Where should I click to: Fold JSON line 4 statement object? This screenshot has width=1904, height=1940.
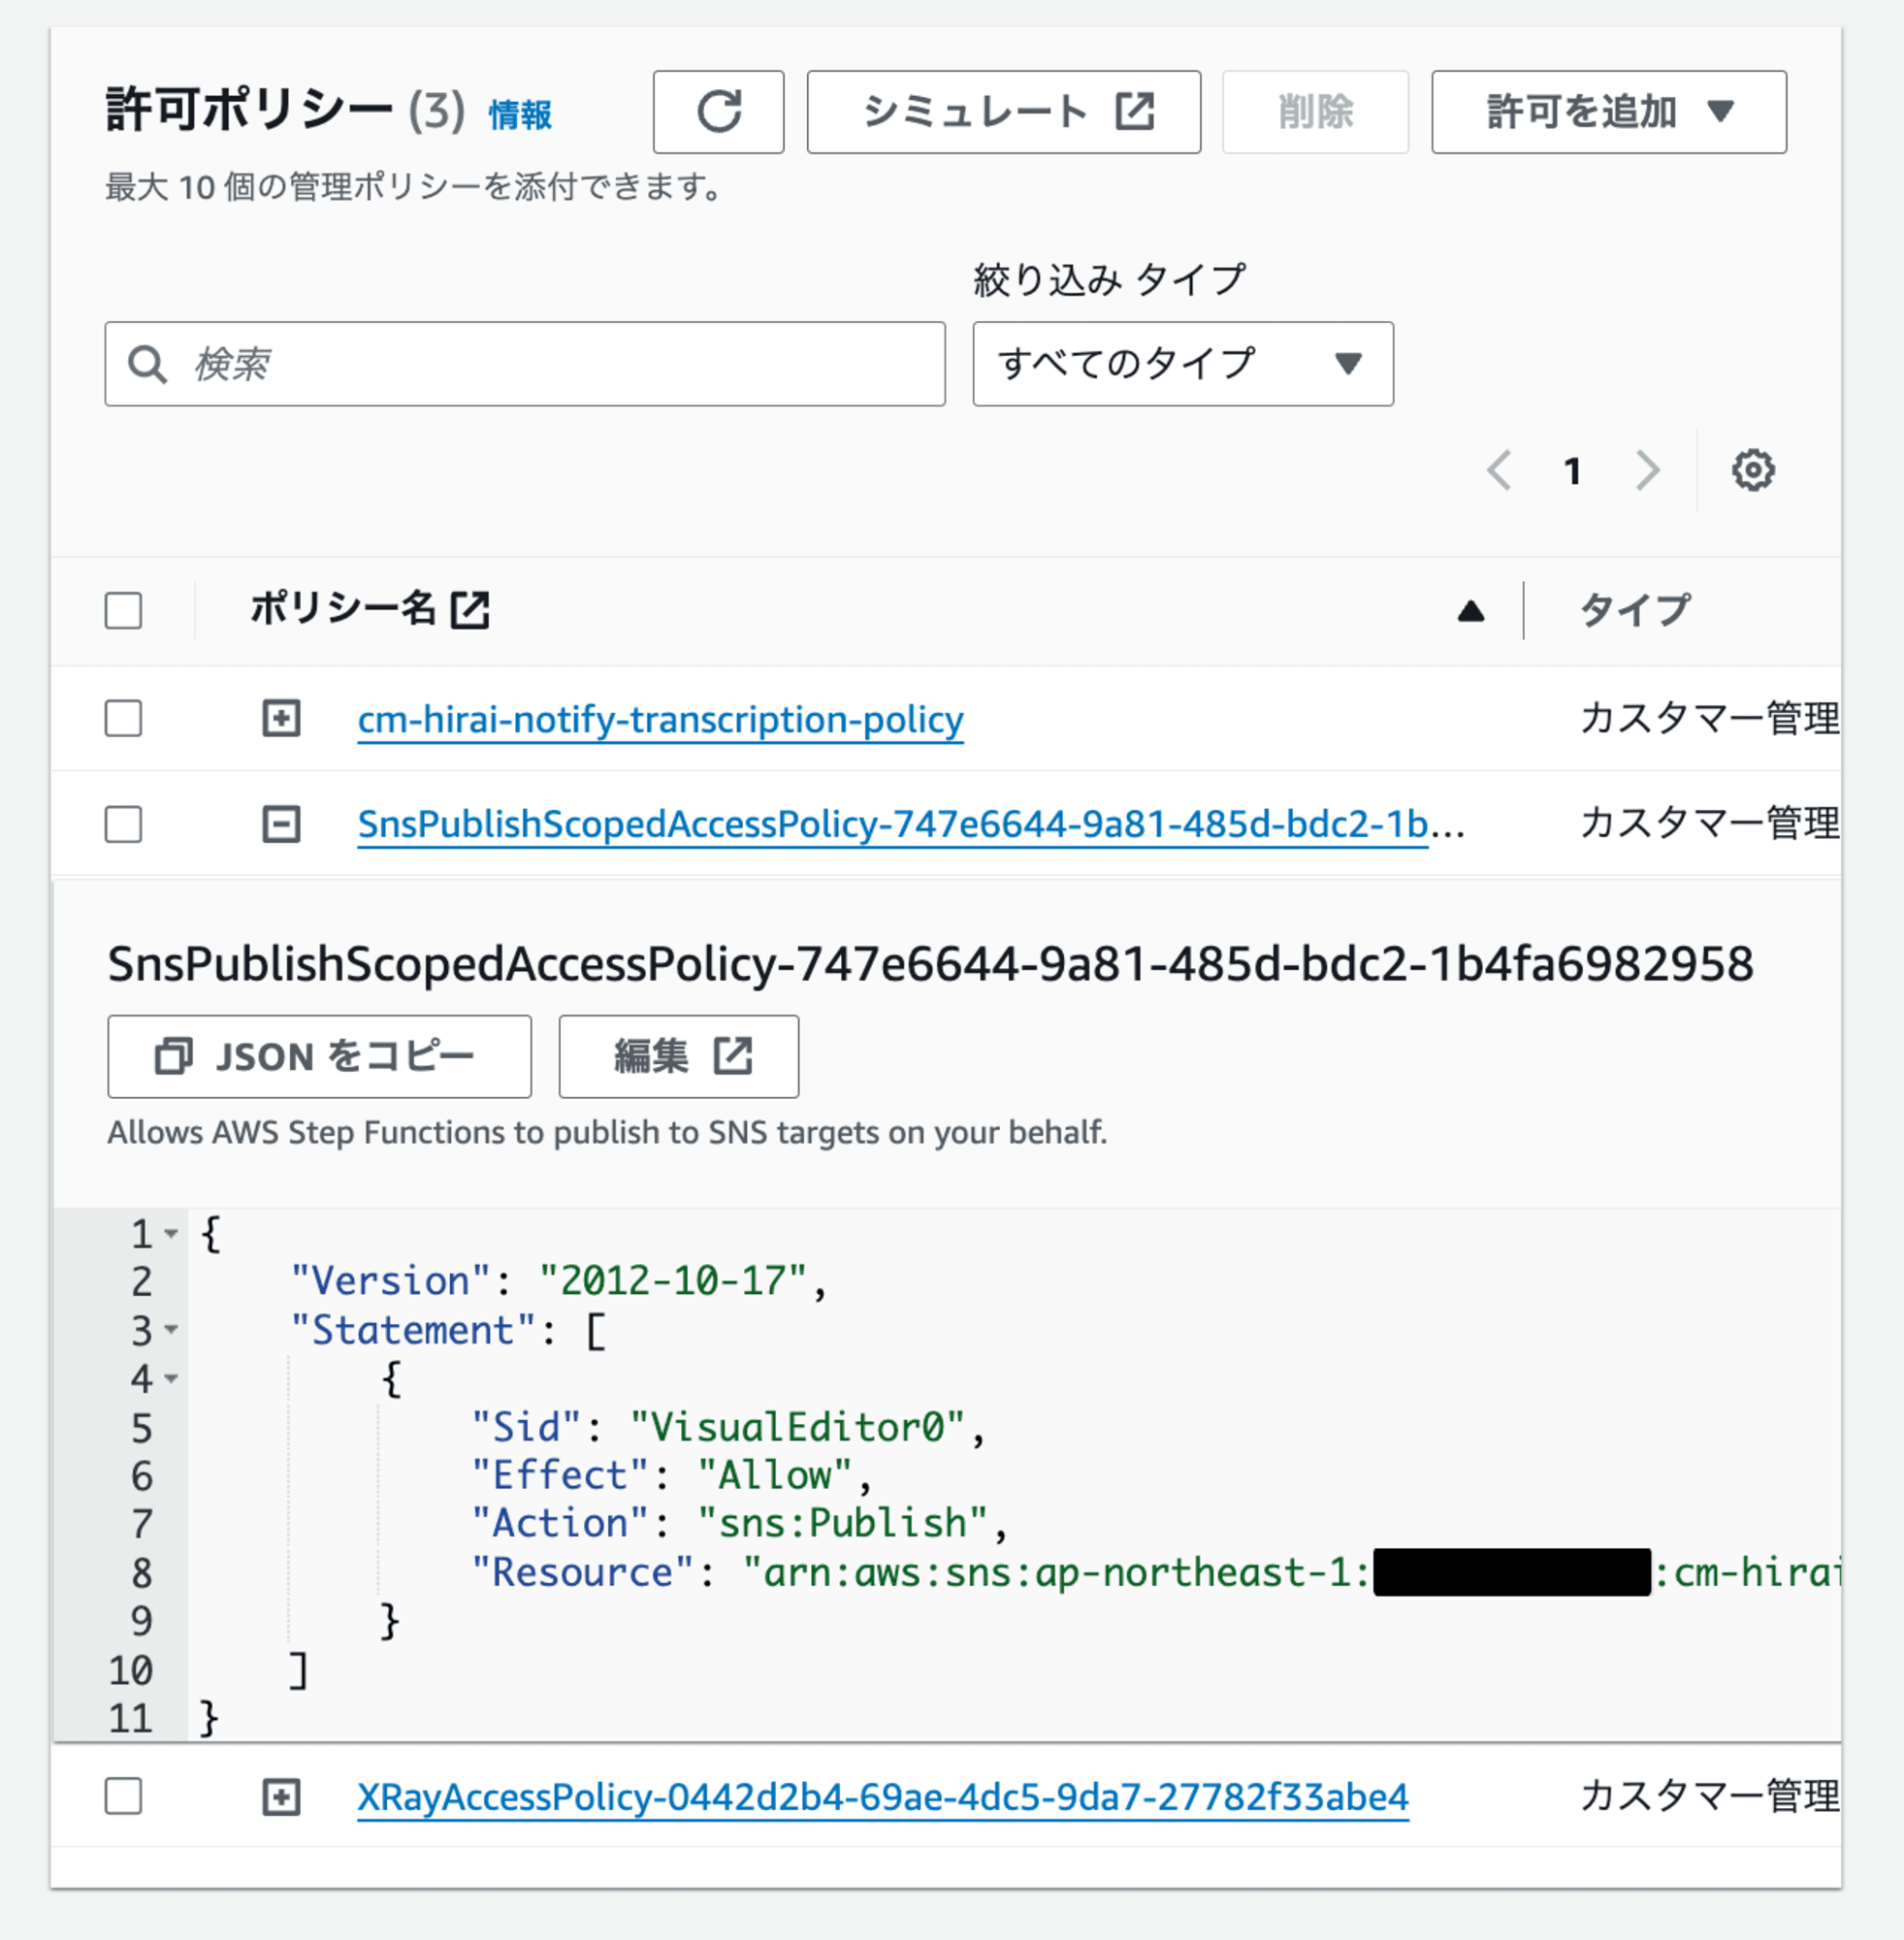point(171,1379)
